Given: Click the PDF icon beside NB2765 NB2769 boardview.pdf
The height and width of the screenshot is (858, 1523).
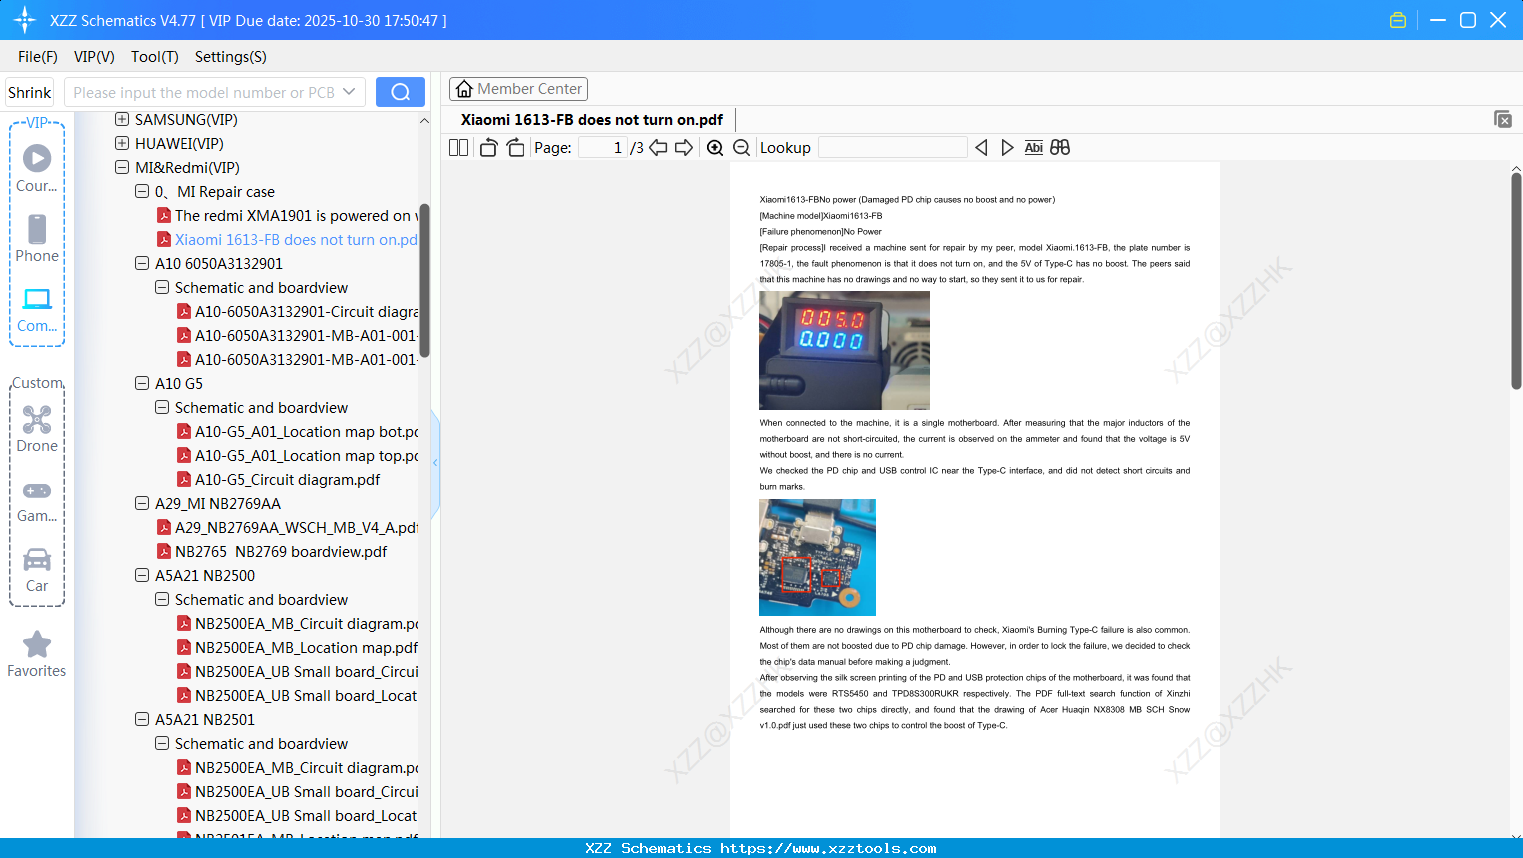Looking at the screenshot, I should [x=164, y=552].
